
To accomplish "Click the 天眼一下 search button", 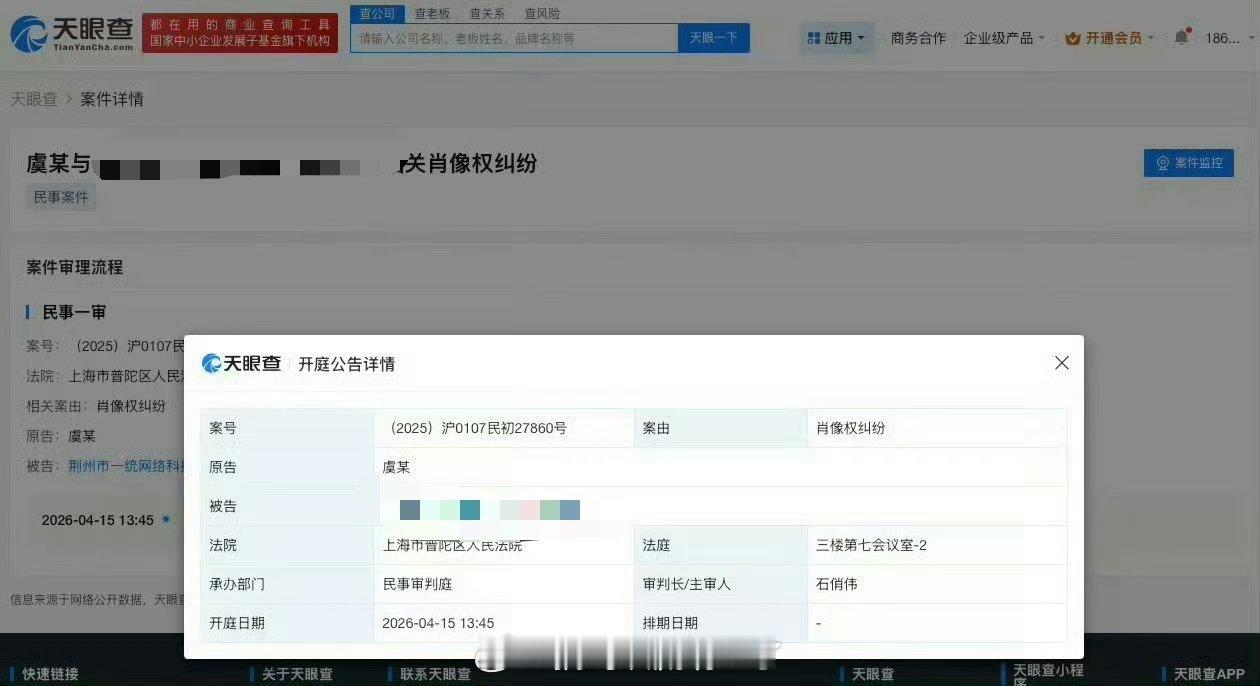I will [x=714, y=38].
